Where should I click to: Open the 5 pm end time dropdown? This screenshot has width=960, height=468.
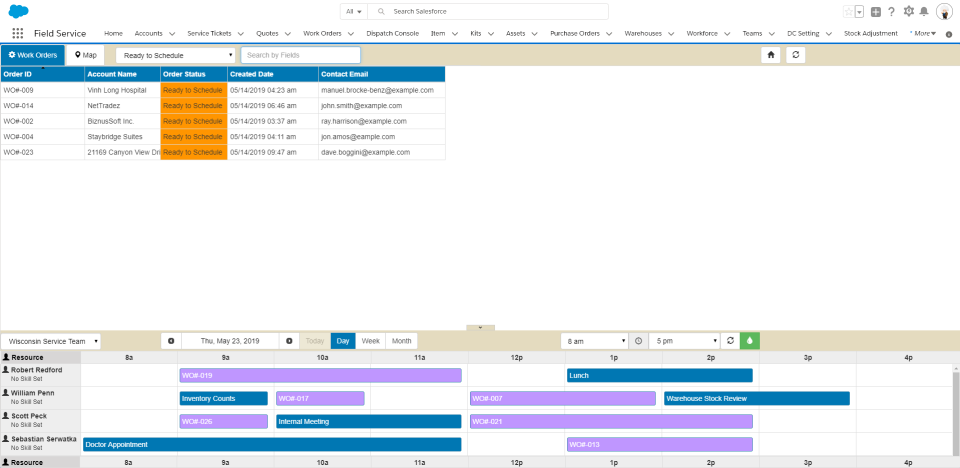pyautogui.click(x=684, y=341)
